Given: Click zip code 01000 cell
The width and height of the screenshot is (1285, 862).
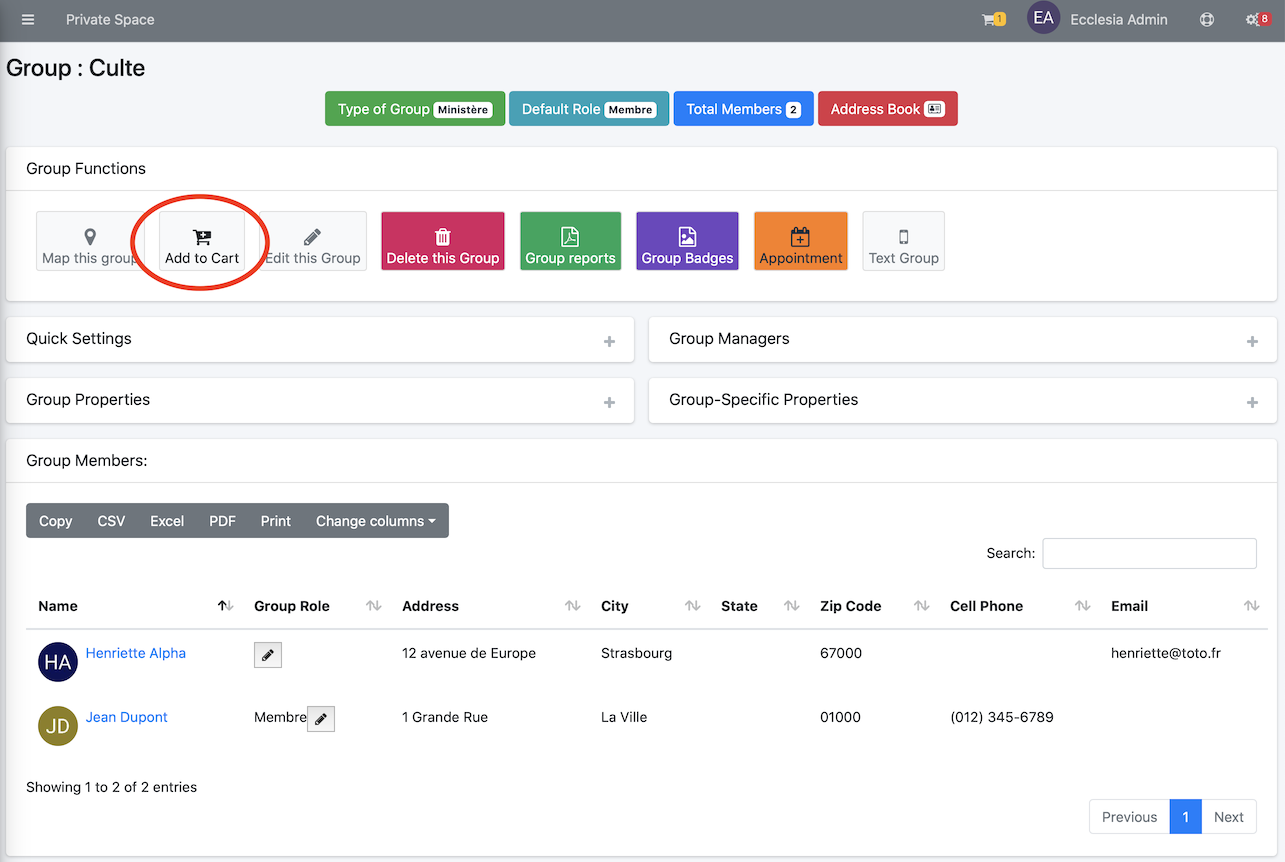Looking at the screenshot, I should pos(840,717).
